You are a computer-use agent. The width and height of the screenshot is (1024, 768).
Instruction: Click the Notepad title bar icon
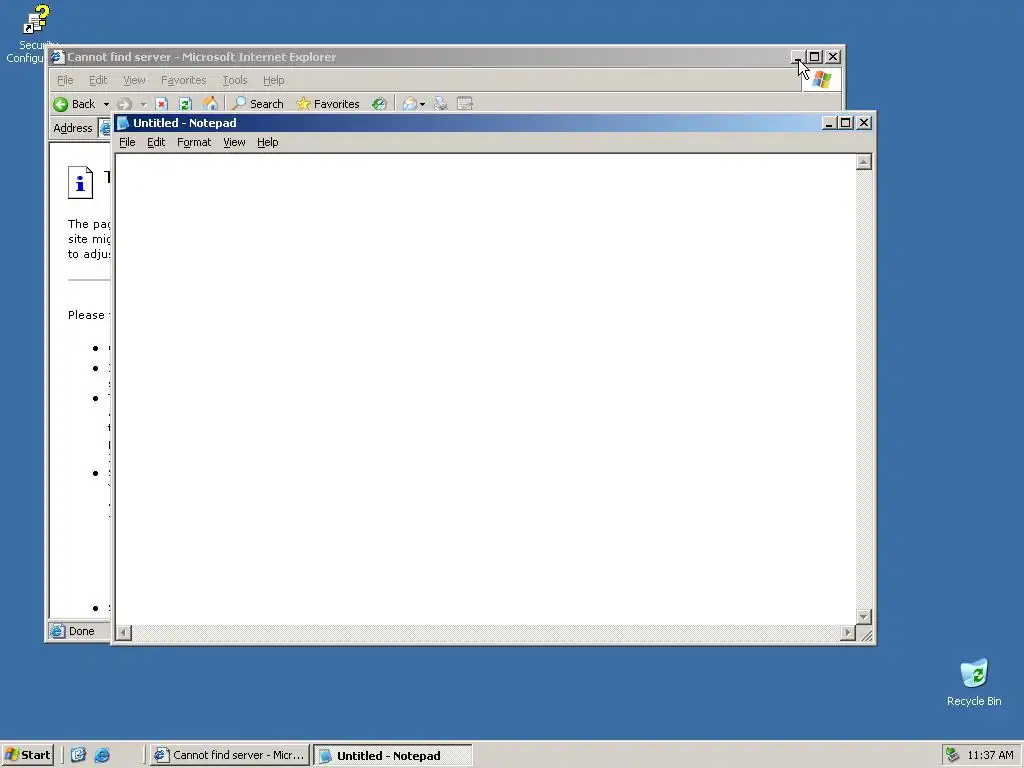123,123
